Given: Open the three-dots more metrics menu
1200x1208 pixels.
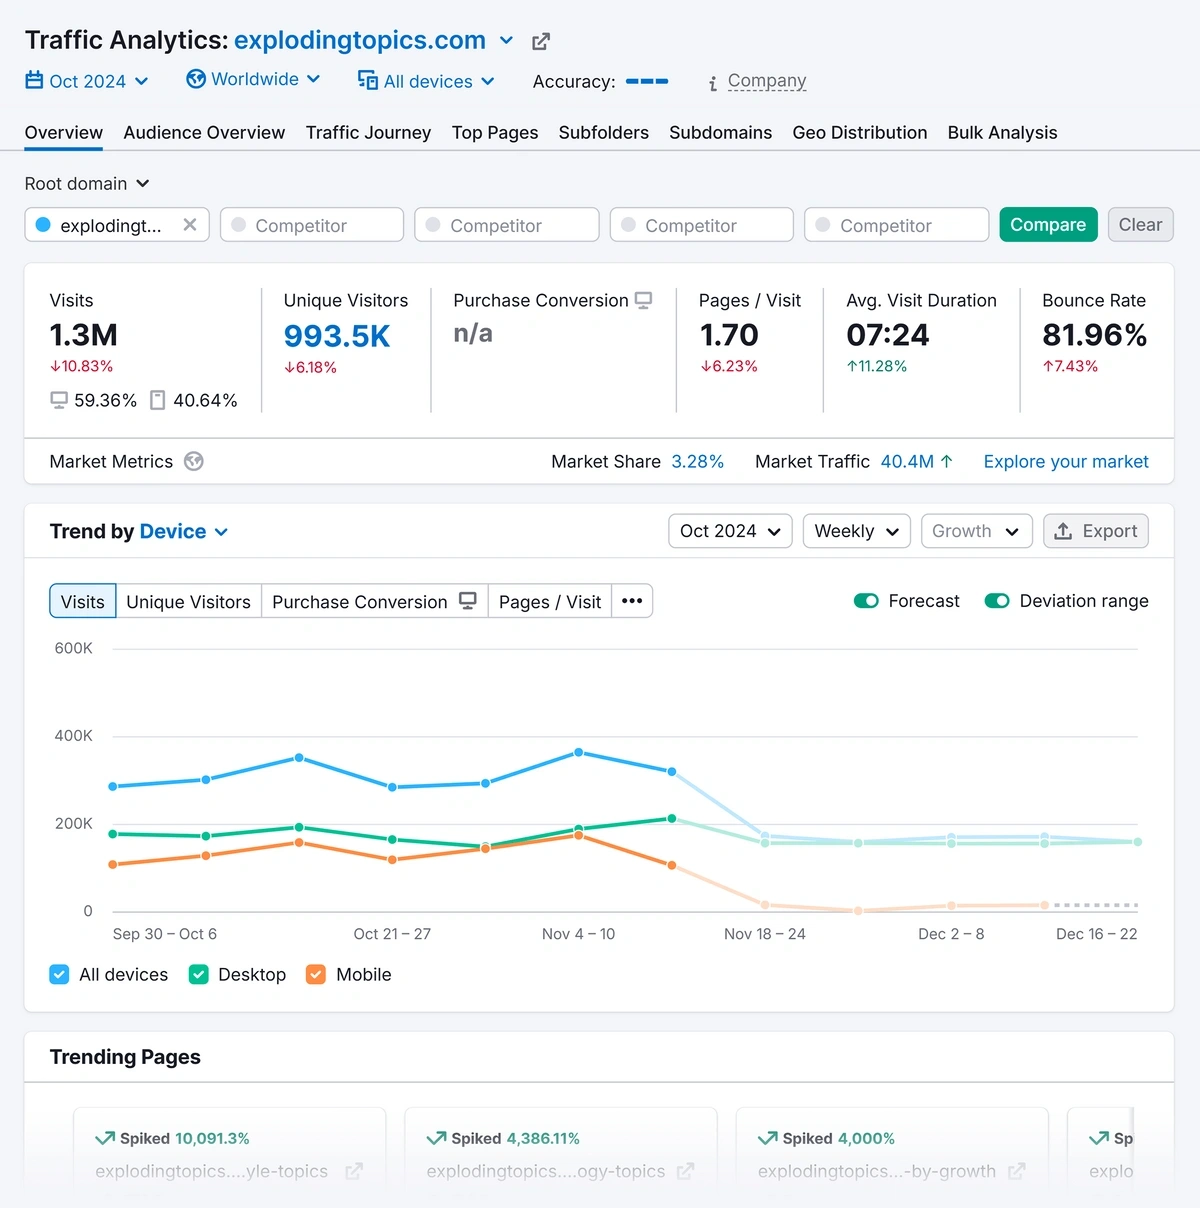Looking at the screenshot, I should pyautogui.click(x=632, y=601).
